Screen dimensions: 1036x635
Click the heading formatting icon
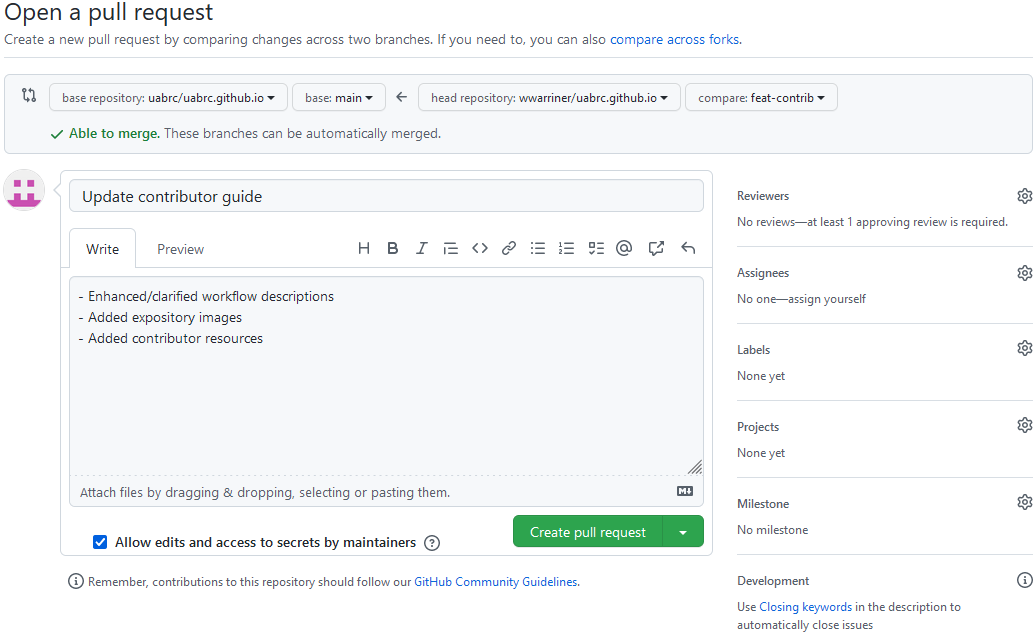364,249
